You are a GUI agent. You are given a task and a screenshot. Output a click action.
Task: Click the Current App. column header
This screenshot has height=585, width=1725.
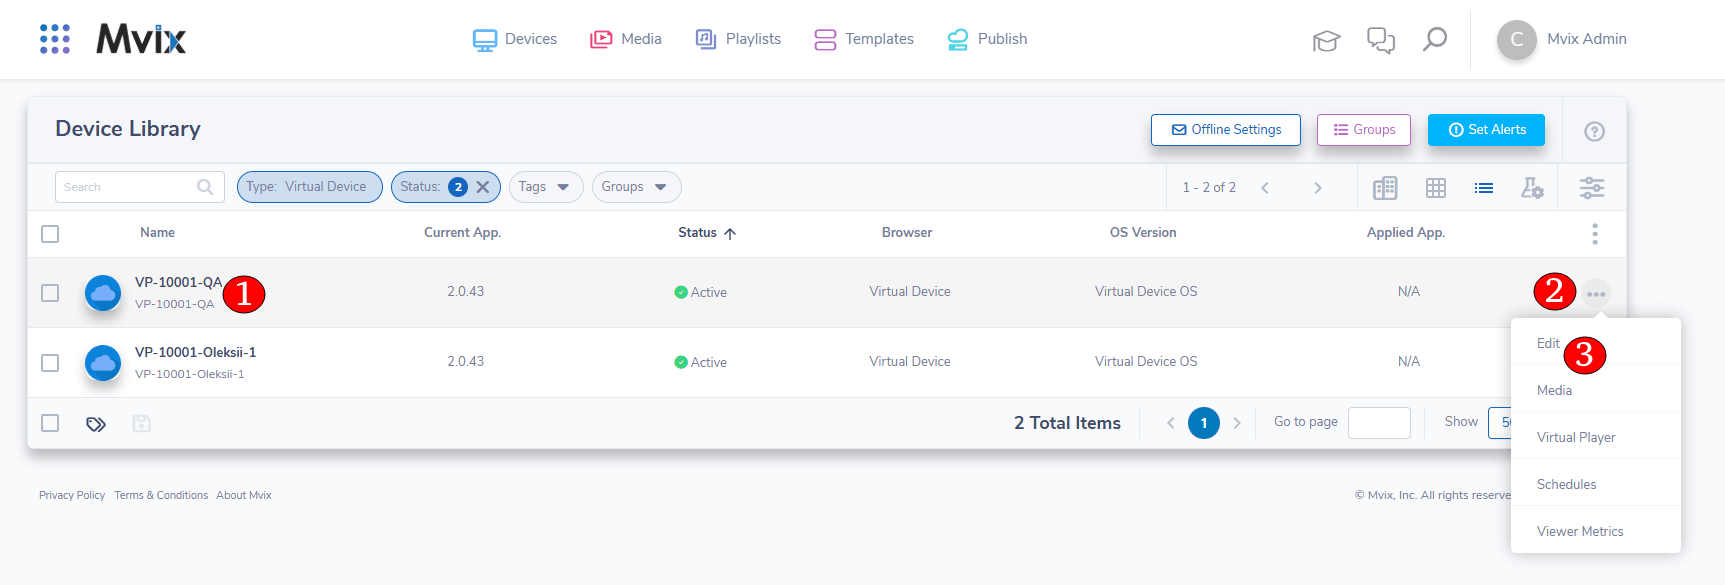coord(462,232)
